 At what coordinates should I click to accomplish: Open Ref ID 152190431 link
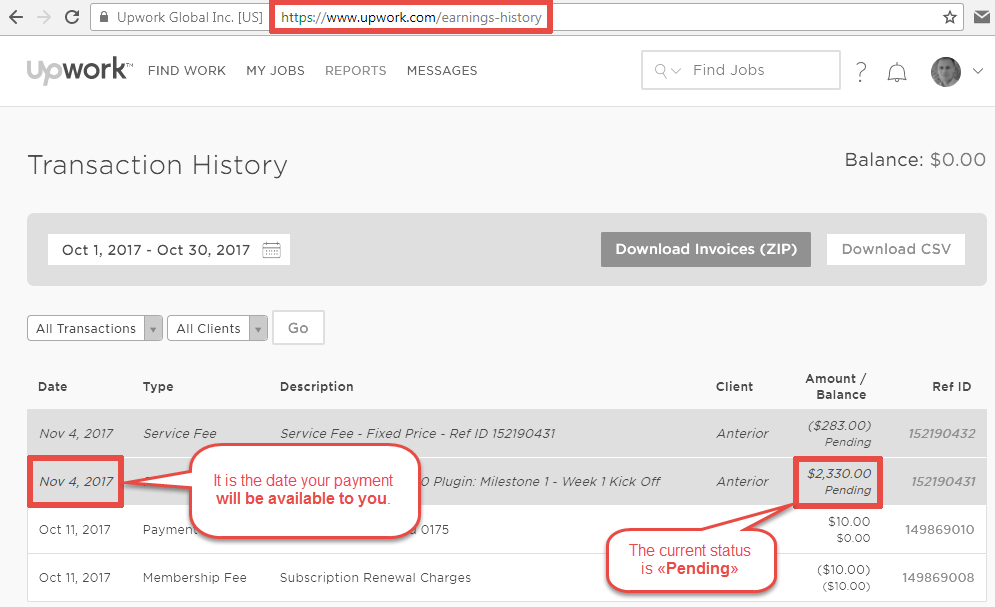[x=943, y=481]
